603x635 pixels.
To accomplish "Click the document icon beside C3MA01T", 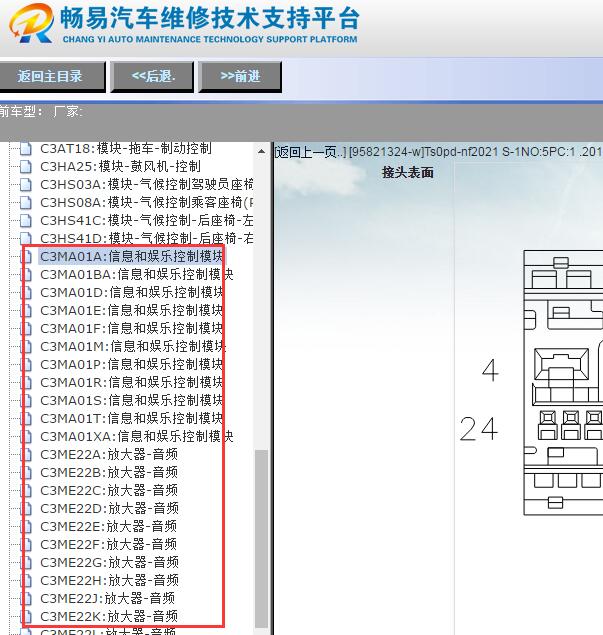I will click(x=27, y=418).
